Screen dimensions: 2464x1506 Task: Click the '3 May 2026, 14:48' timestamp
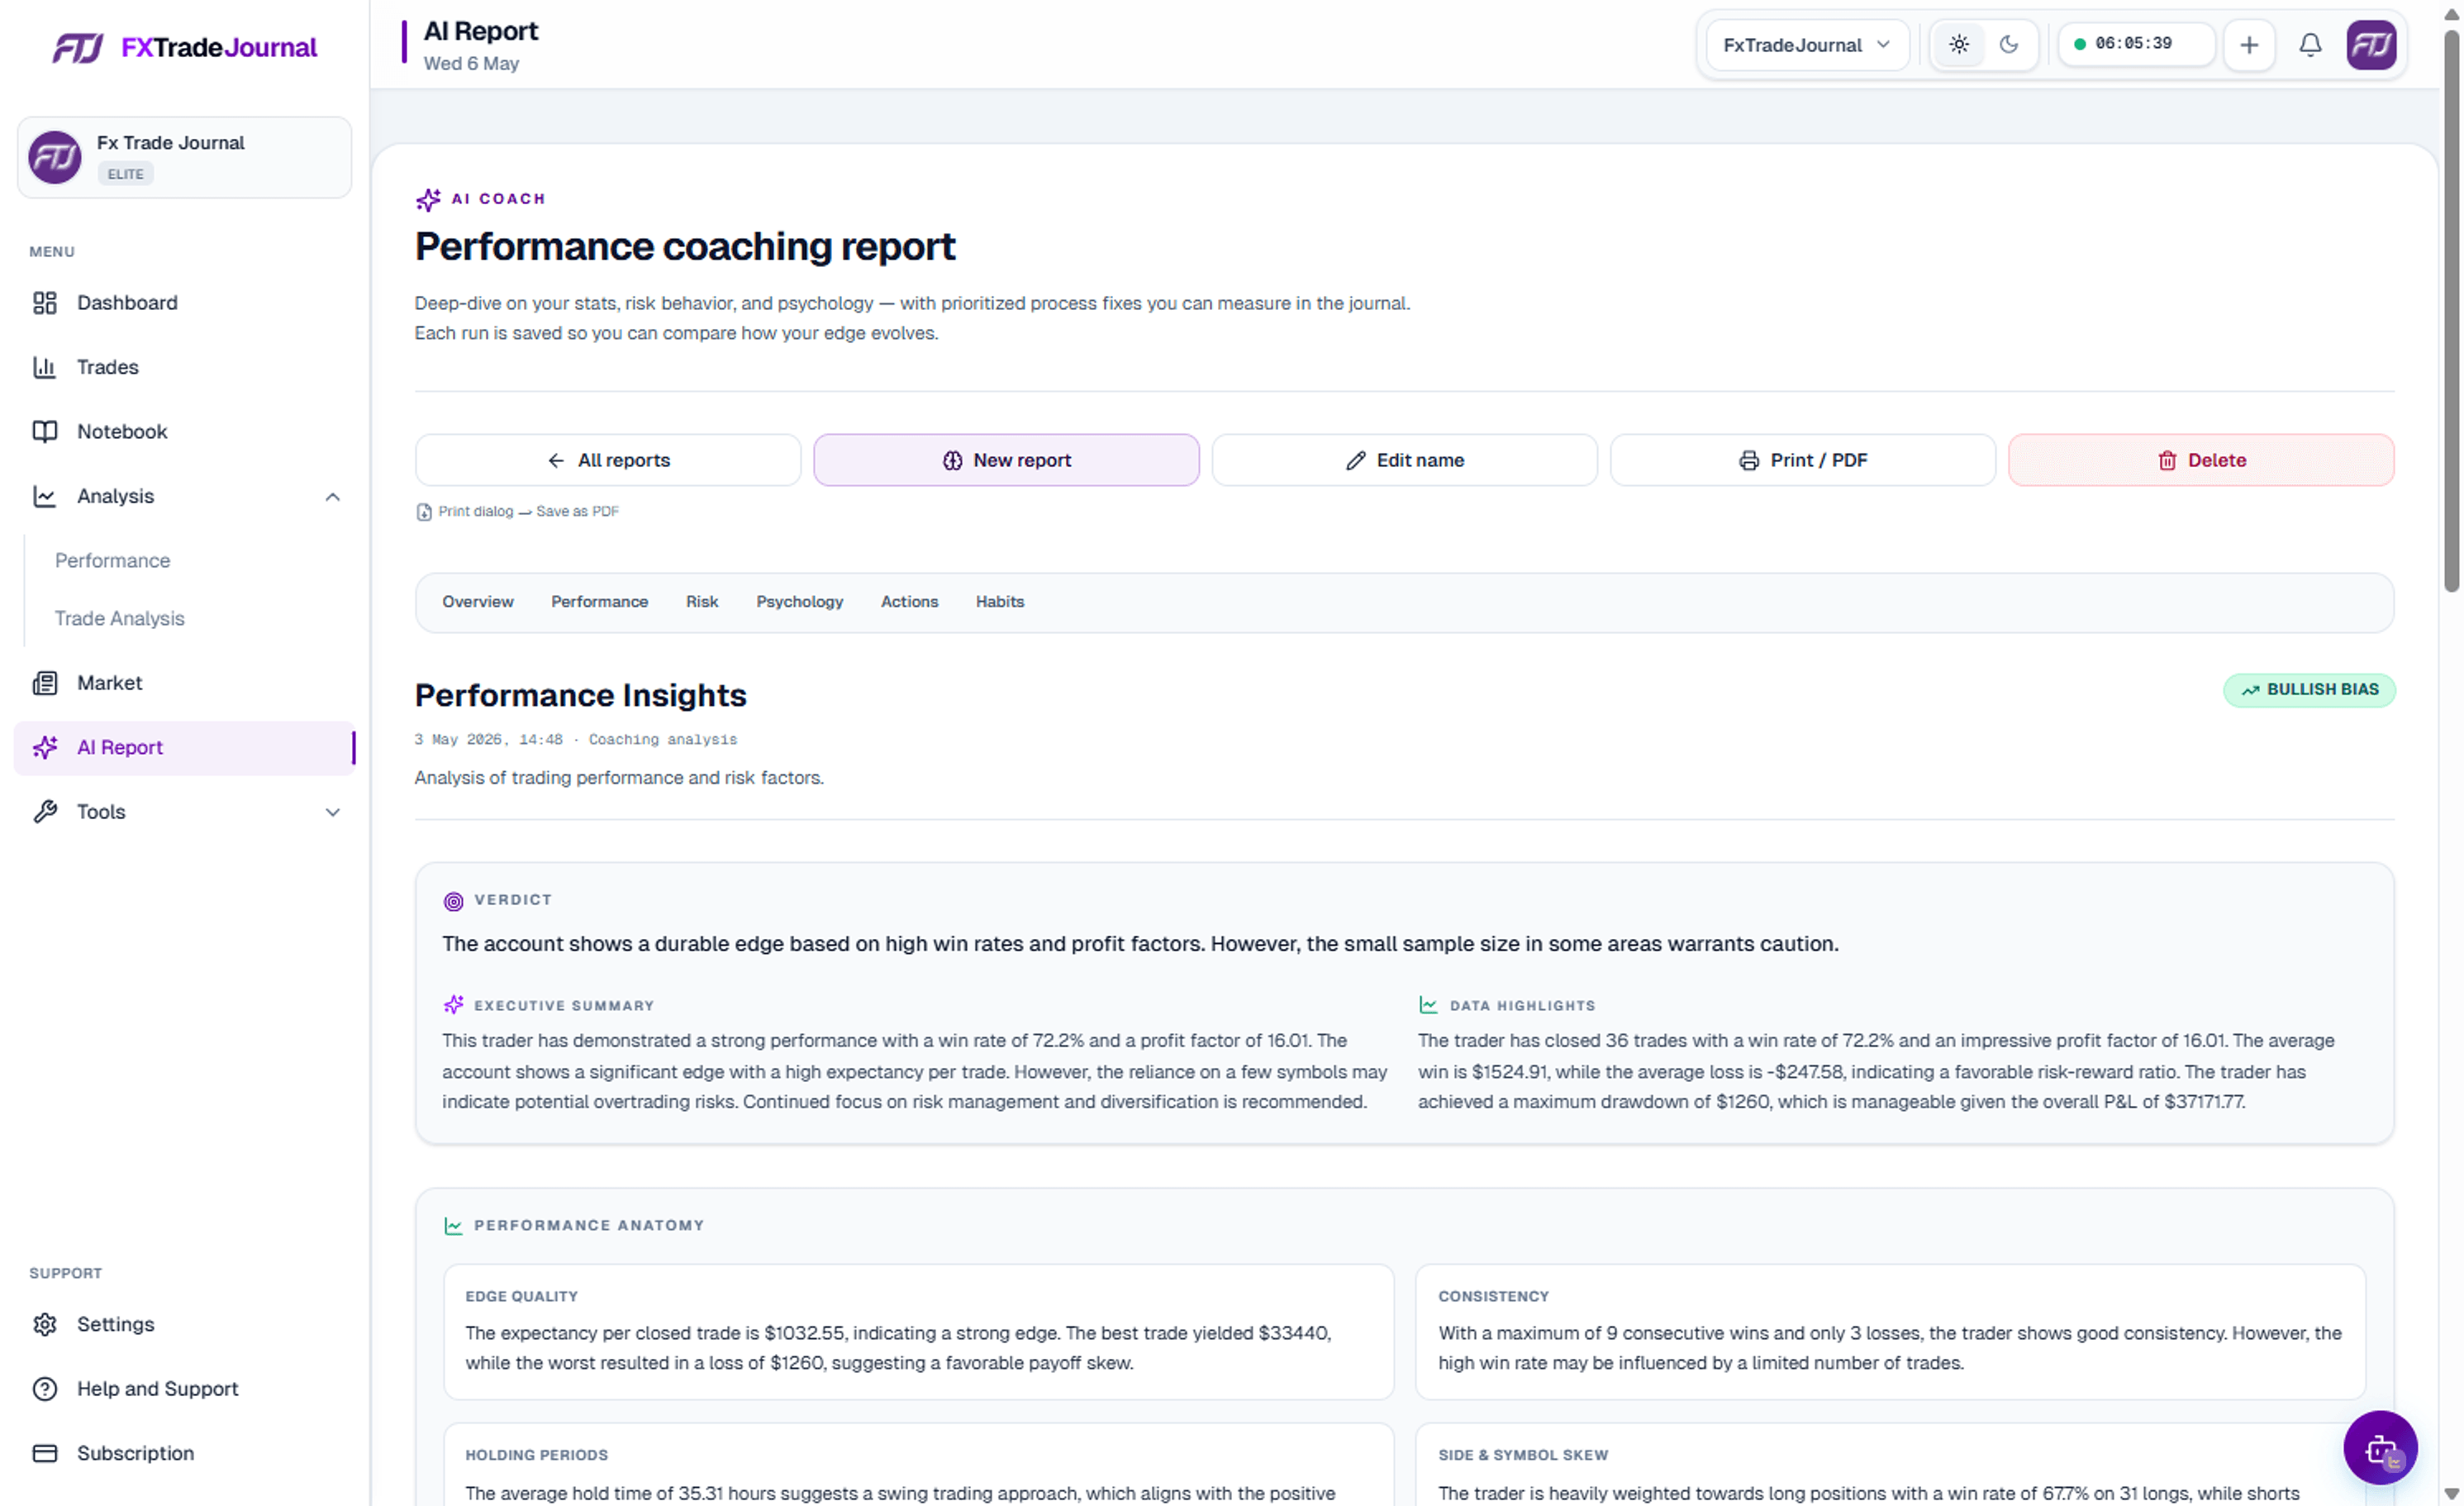(488, 740)
